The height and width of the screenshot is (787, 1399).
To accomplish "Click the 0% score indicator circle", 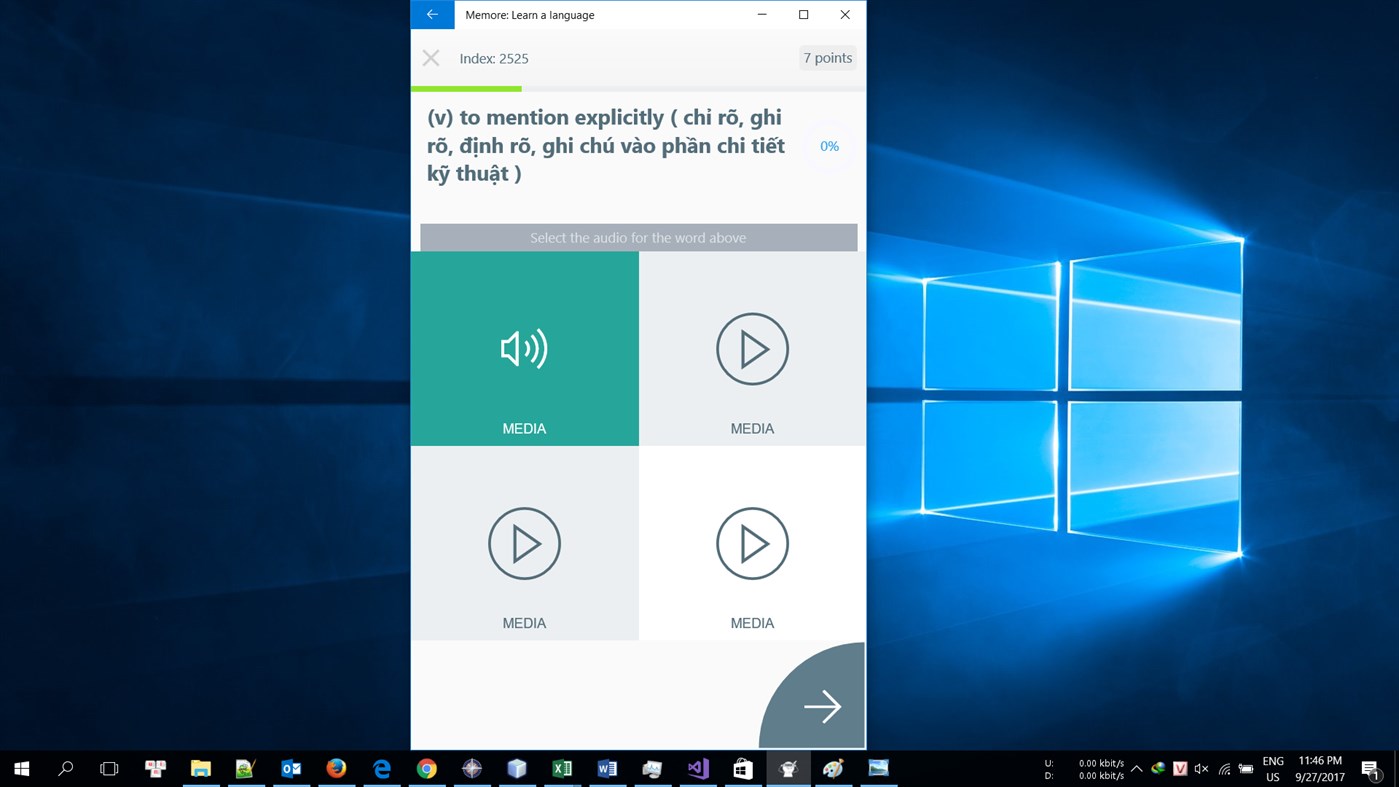I will [x=828, y=145].
